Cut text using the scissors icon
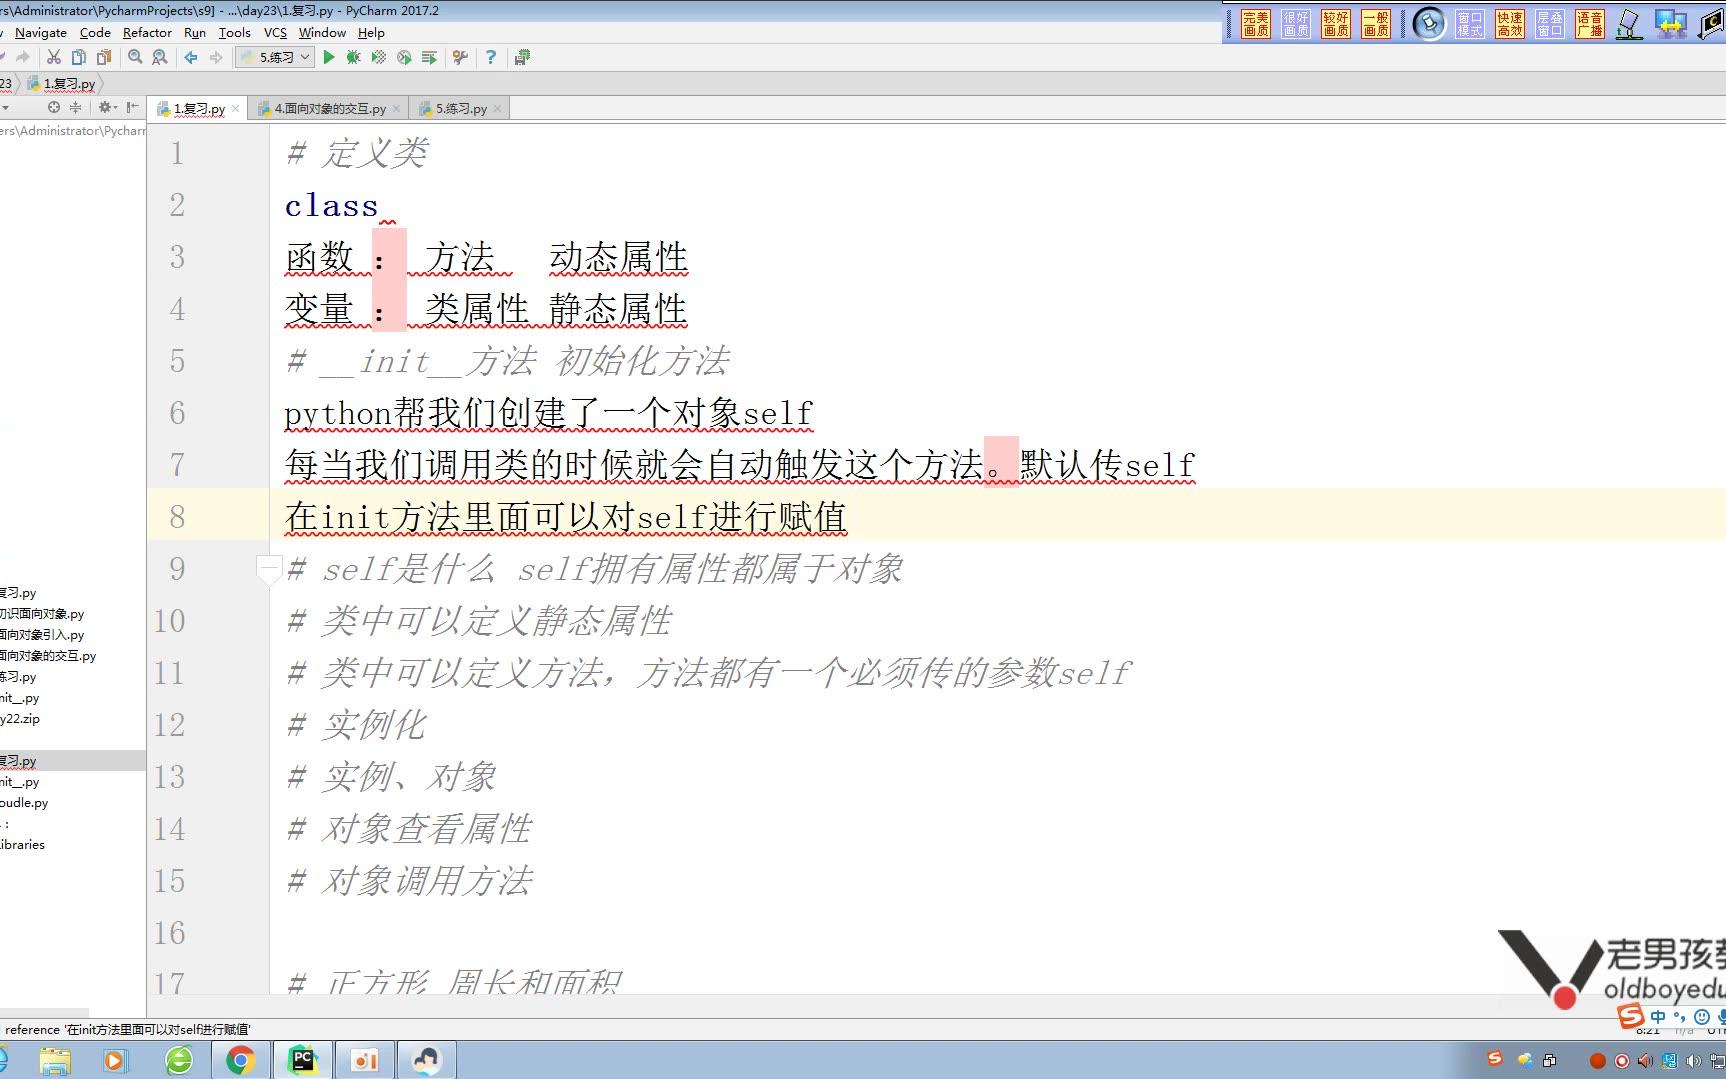The height and width of the screenshot is (1079, 1726). coord(54,57)
